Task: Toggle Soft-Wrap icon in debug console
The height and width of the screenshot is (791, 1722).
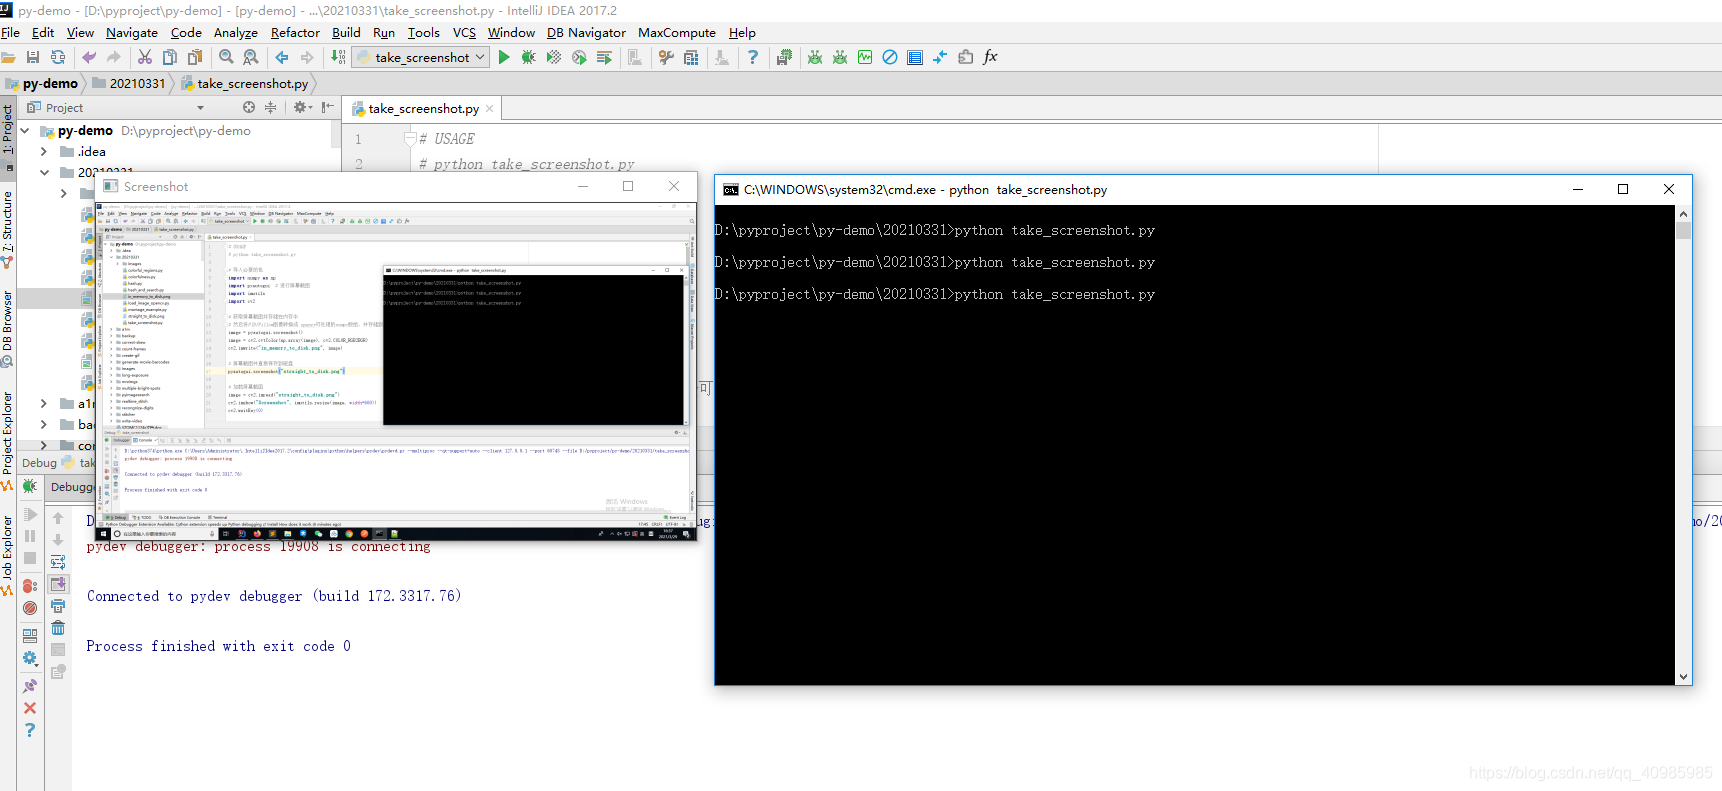Action: (58, 562)
